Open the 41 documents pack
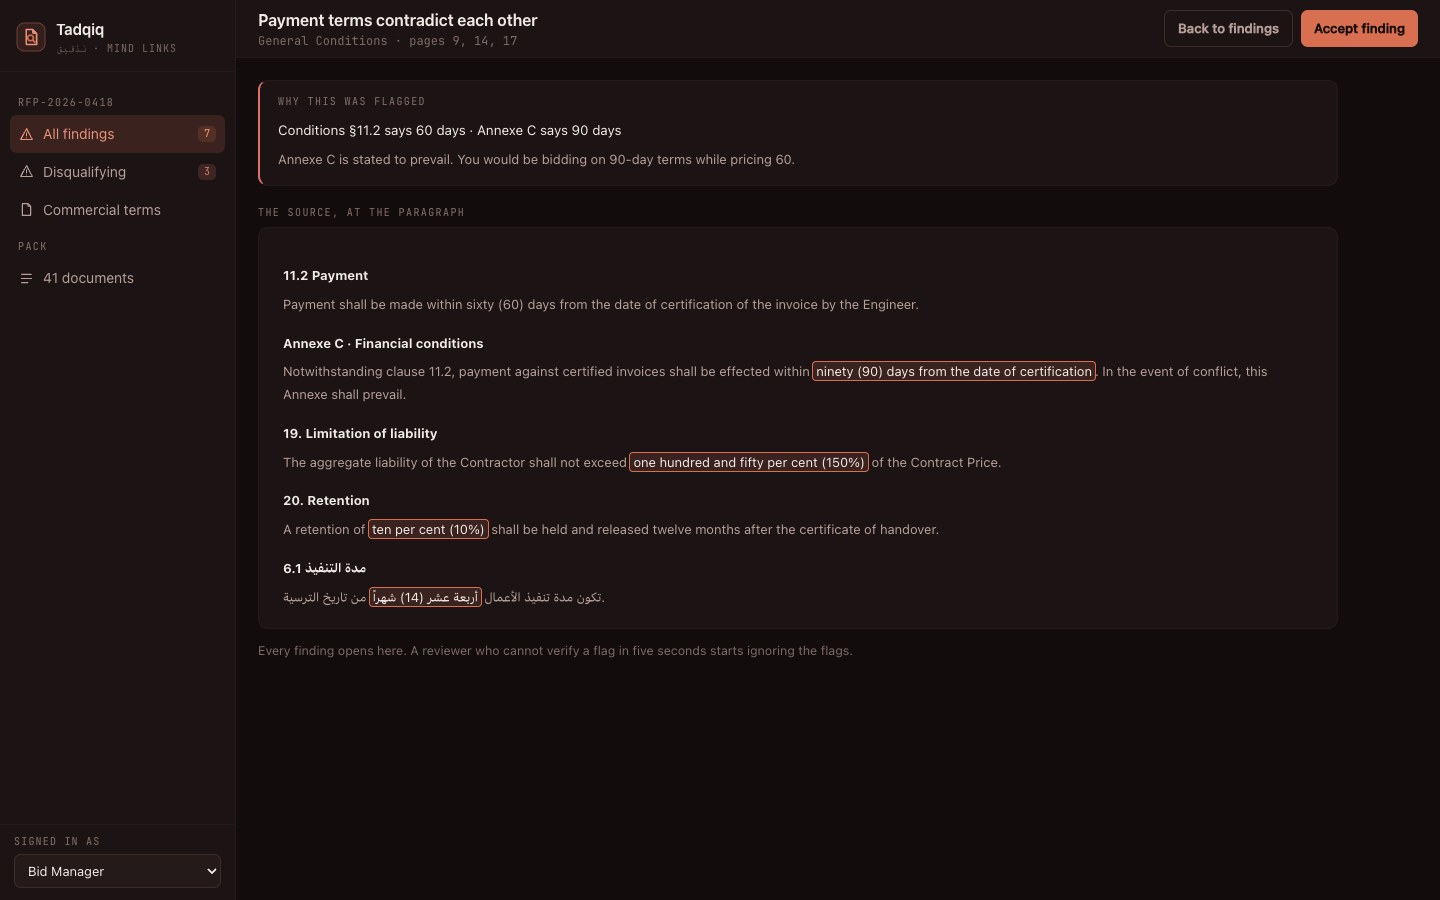Screen dimensions: 1440x900 point(117,278)
